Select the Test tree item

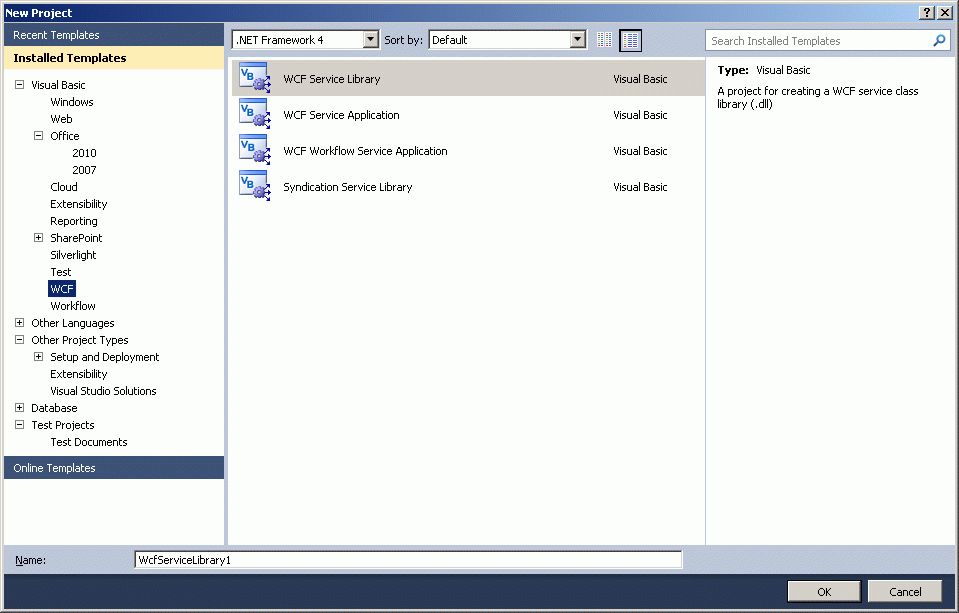61,272
